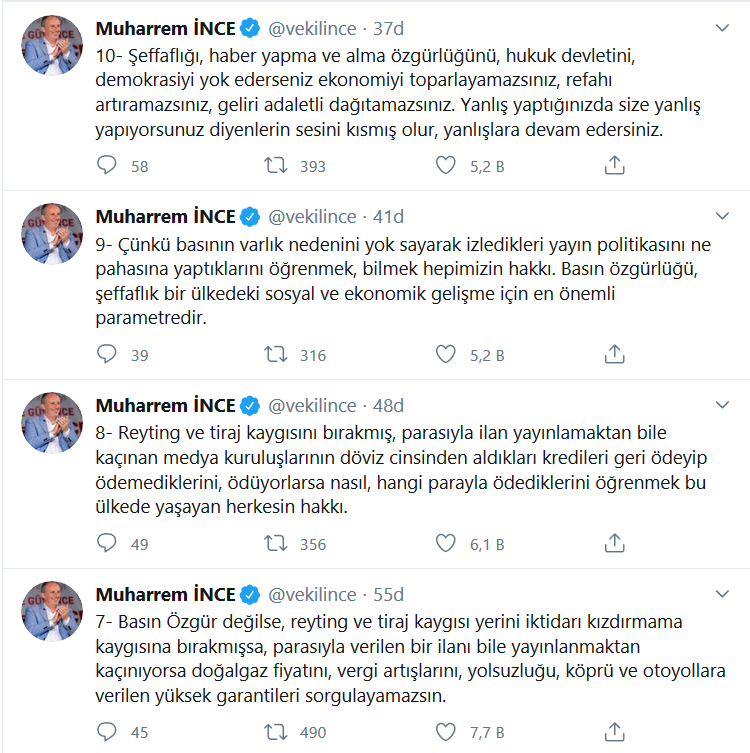Like the tweet beginning with 9- Çünkü basının

pos(445,354)
